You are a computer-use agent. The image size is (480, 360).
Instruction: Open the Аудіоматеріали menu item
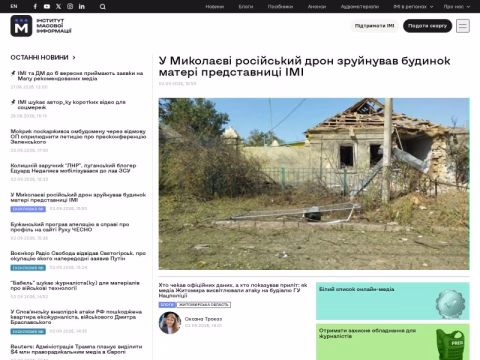click(x=360, y=7)
